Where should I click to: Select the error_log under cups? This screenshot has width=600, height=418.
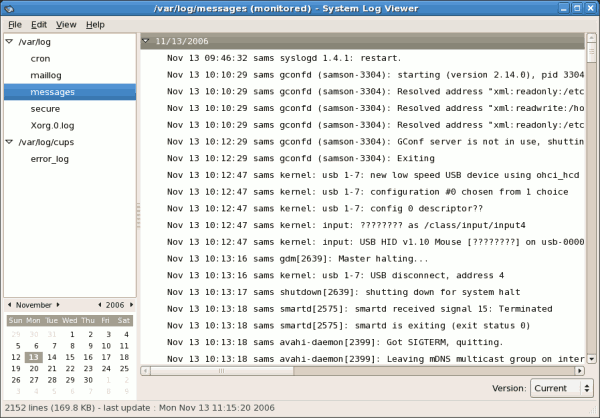49,159
